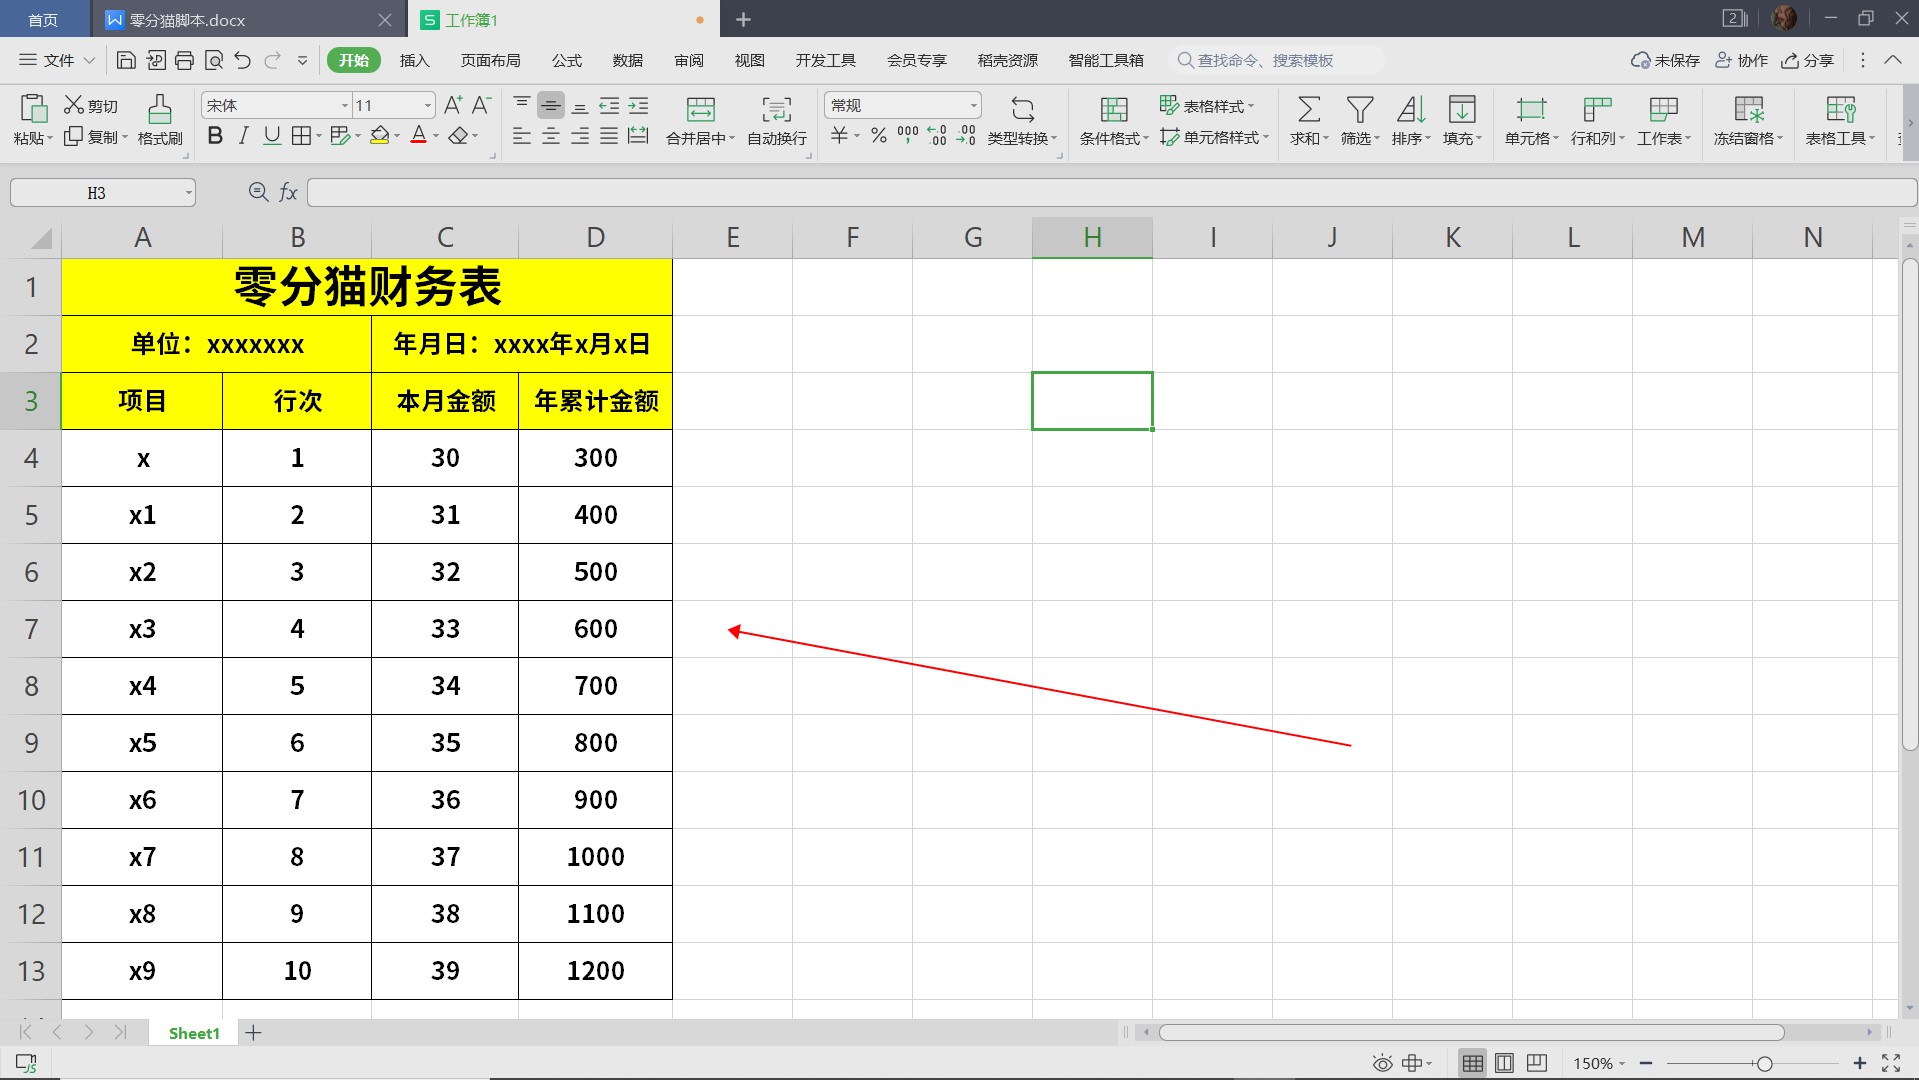Toggle italic text formatting
The width and height of the screenshot is (1919, 1080).
click(x=243, y=136)
